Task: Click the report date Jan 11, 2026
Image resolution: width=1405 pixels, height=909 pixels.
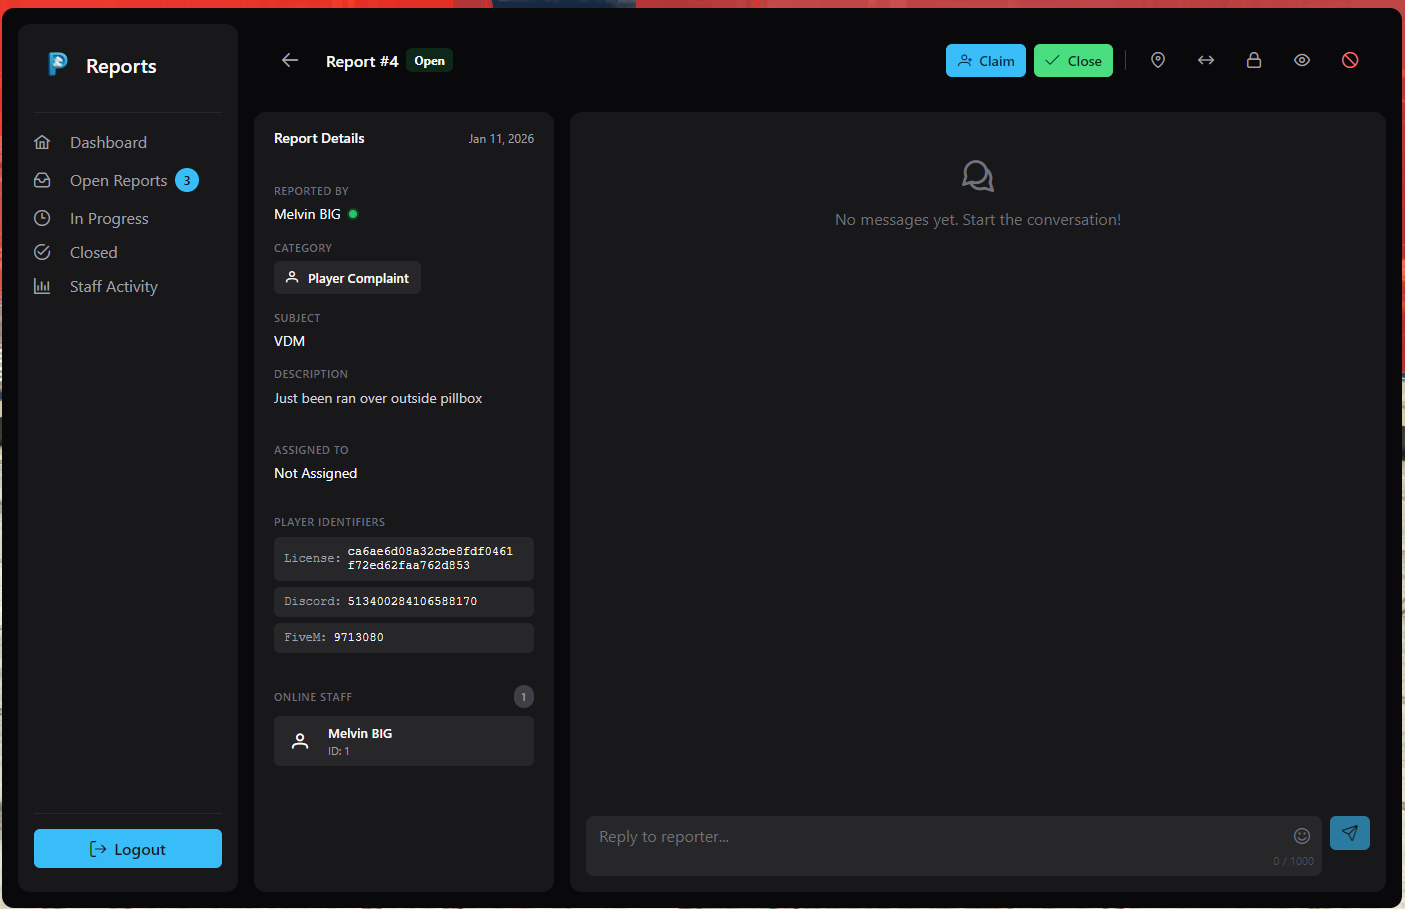Action: pos(501,139)
